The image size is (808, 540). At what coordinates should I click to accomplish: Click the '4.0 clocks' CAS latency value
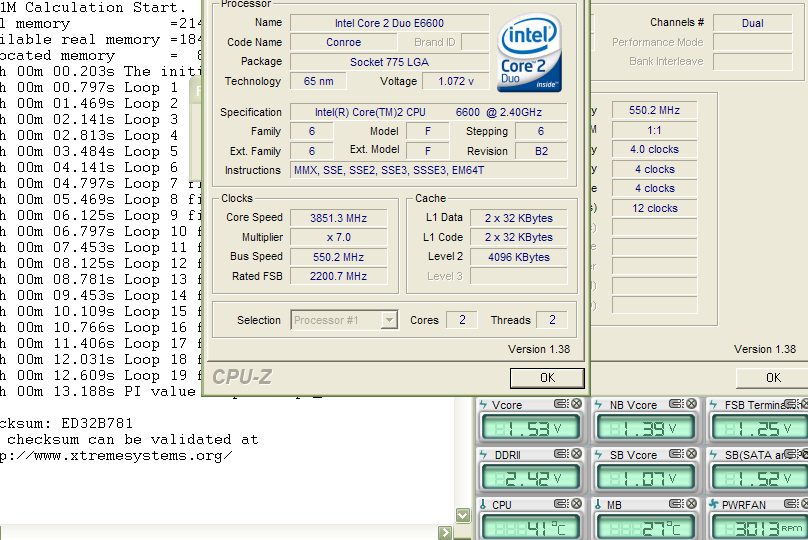pyautogui.click(x=654, y=149)
